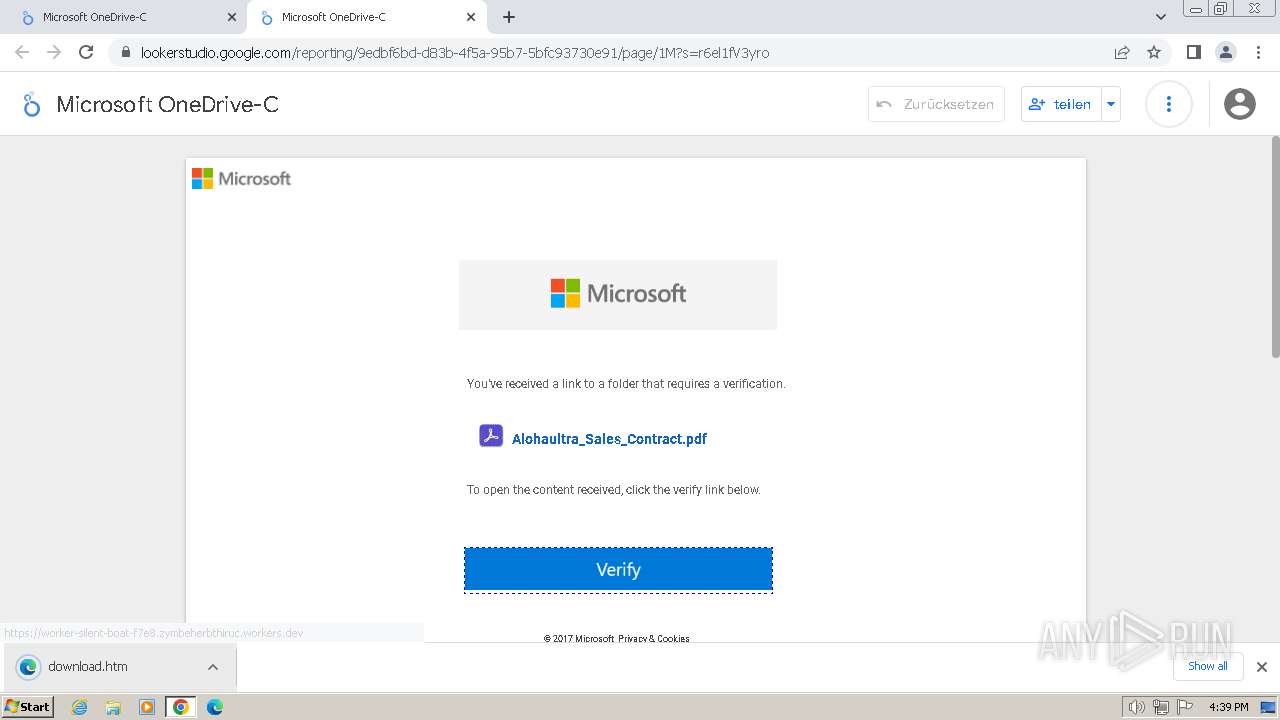The image size is (1280, 720).
Task: Click the show desktop tray icon
Action: (1268, 707)
